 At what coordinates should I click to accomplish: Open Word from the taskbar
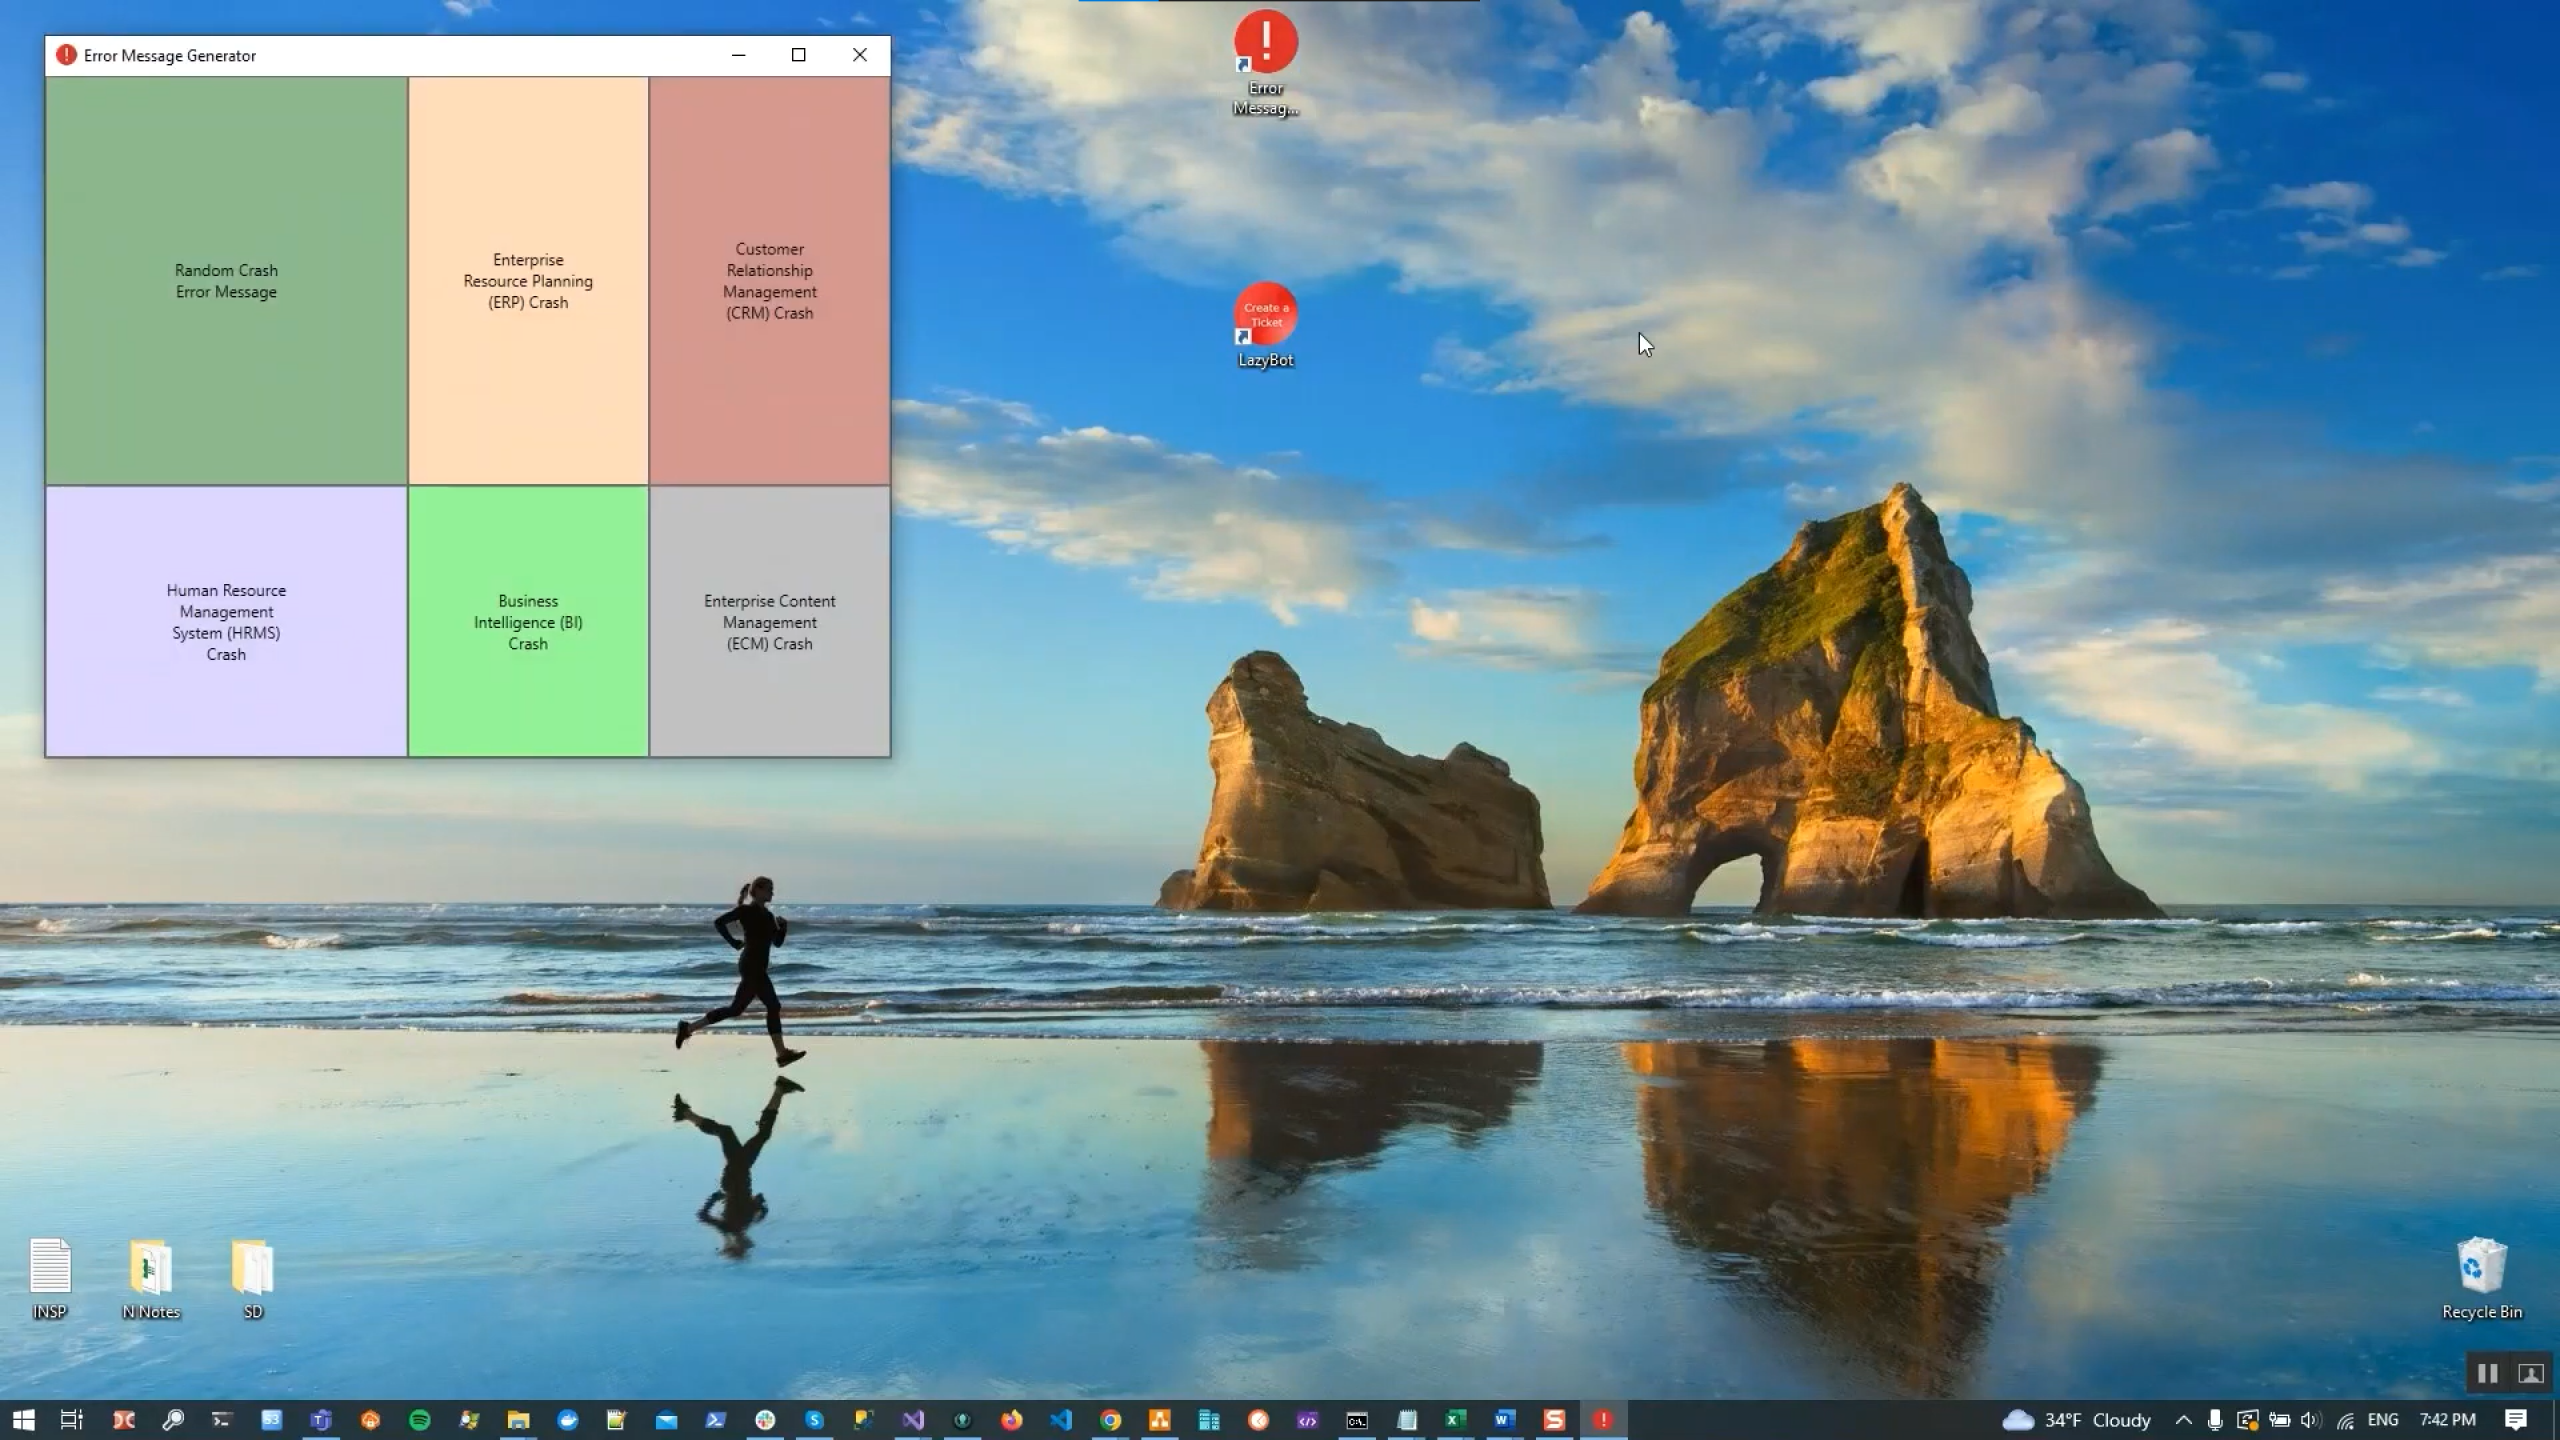tap(1505, 1420)
